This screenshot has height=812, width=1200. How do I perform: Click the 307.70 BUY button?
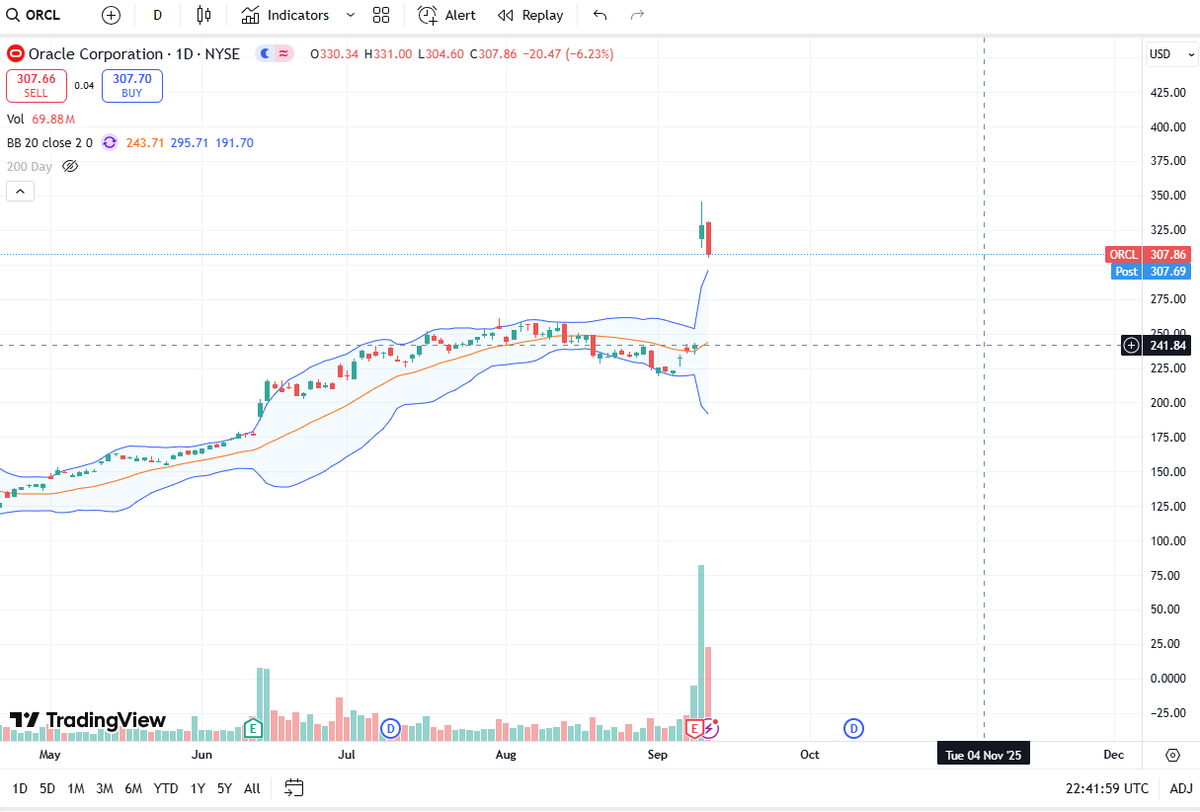131,86
